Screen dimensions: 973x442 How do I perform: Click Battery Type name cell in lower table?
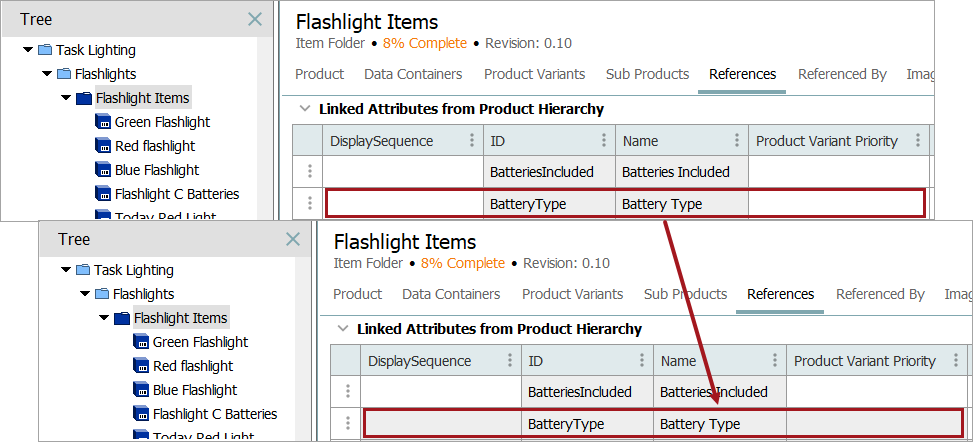pos(700,424)
